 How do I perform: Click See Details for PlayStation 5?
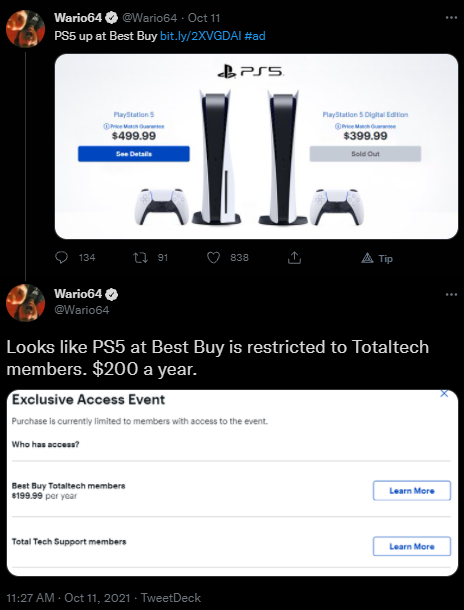click(x=134, y=154)
